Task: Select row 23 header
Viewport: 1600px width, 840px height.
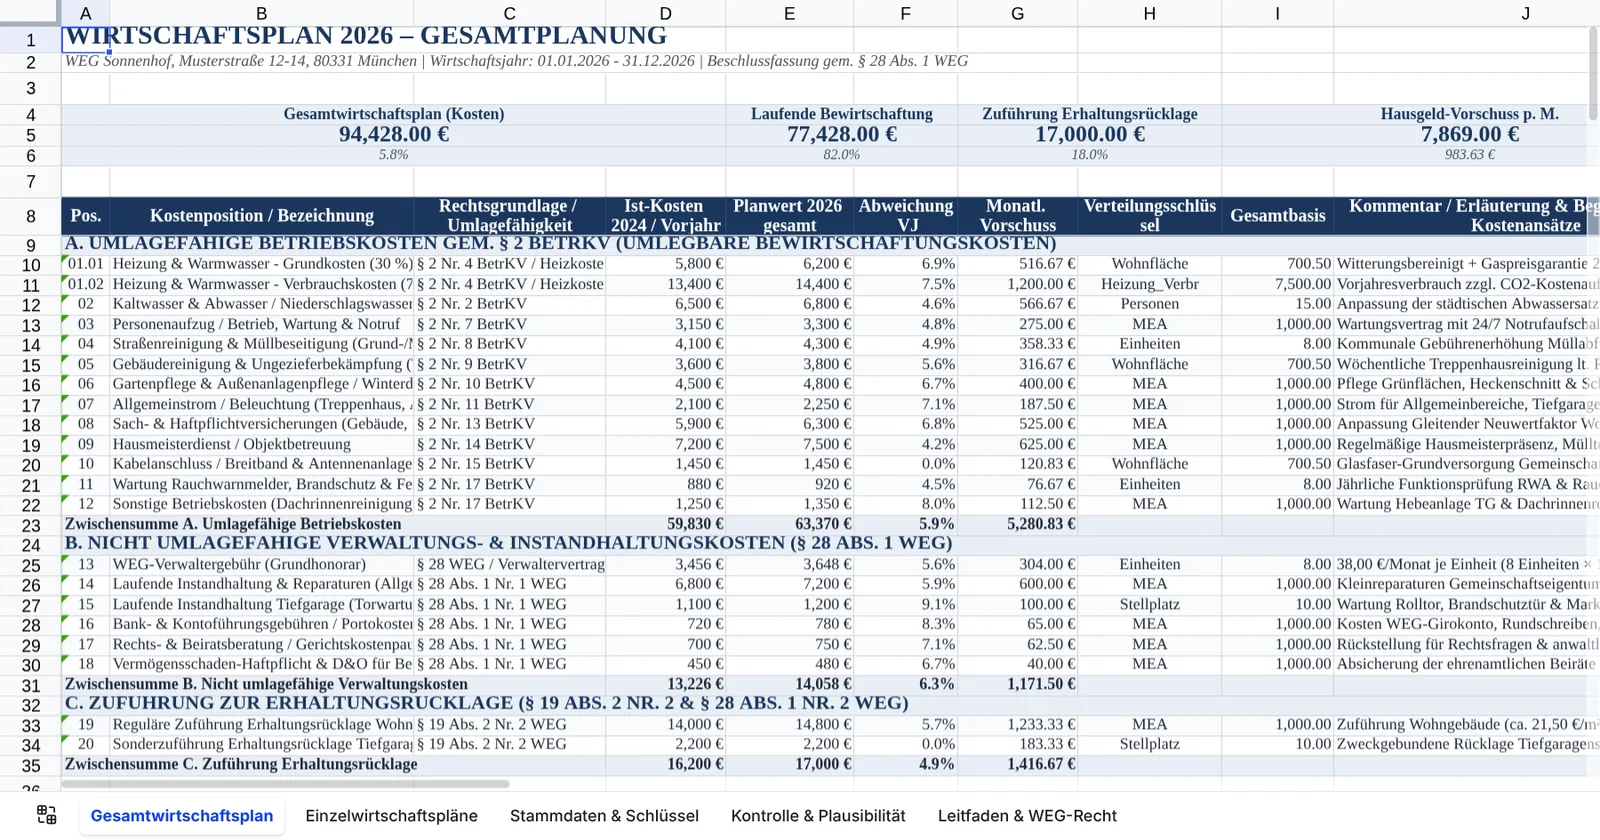Action: 30,525
